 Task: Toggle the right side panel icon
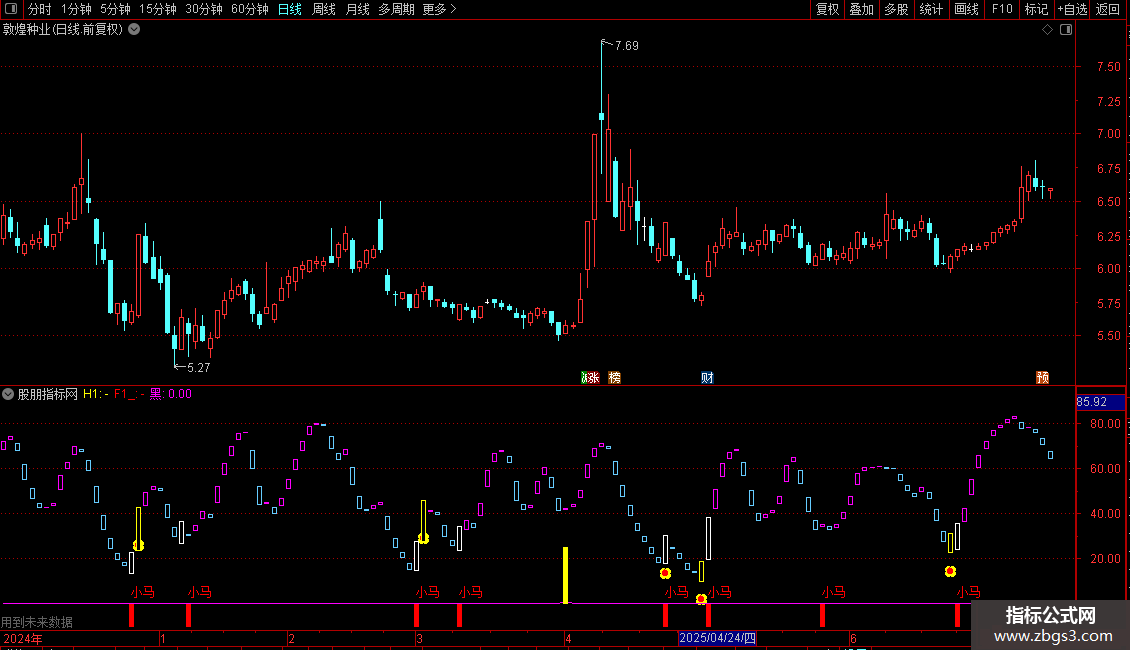pyautogui.click(x=1066, y=30)
